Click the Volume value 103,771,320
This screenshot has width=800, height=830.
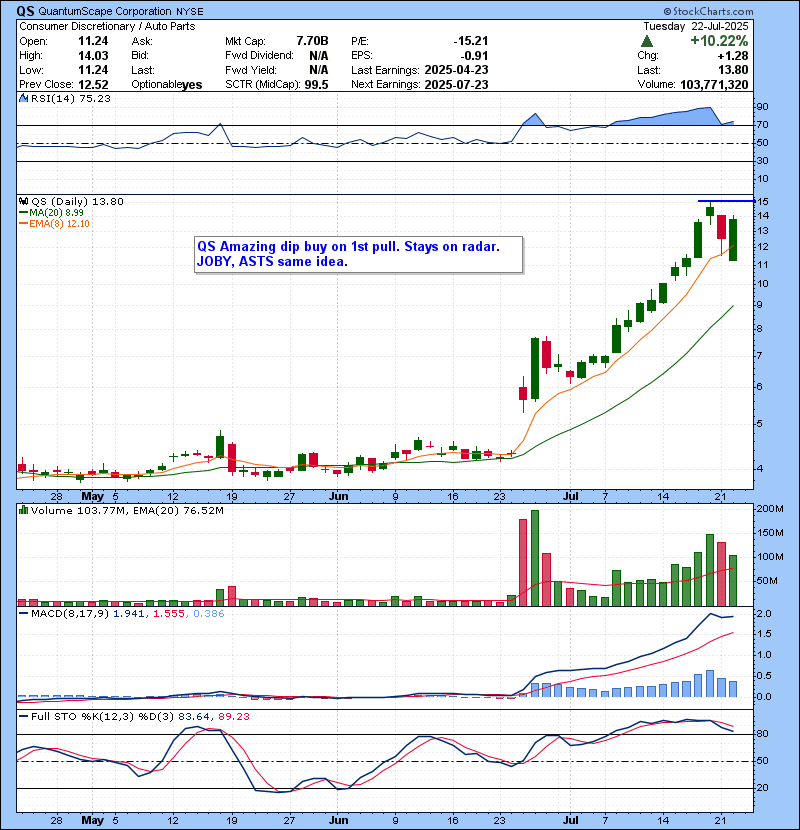(x=714, y=85)
